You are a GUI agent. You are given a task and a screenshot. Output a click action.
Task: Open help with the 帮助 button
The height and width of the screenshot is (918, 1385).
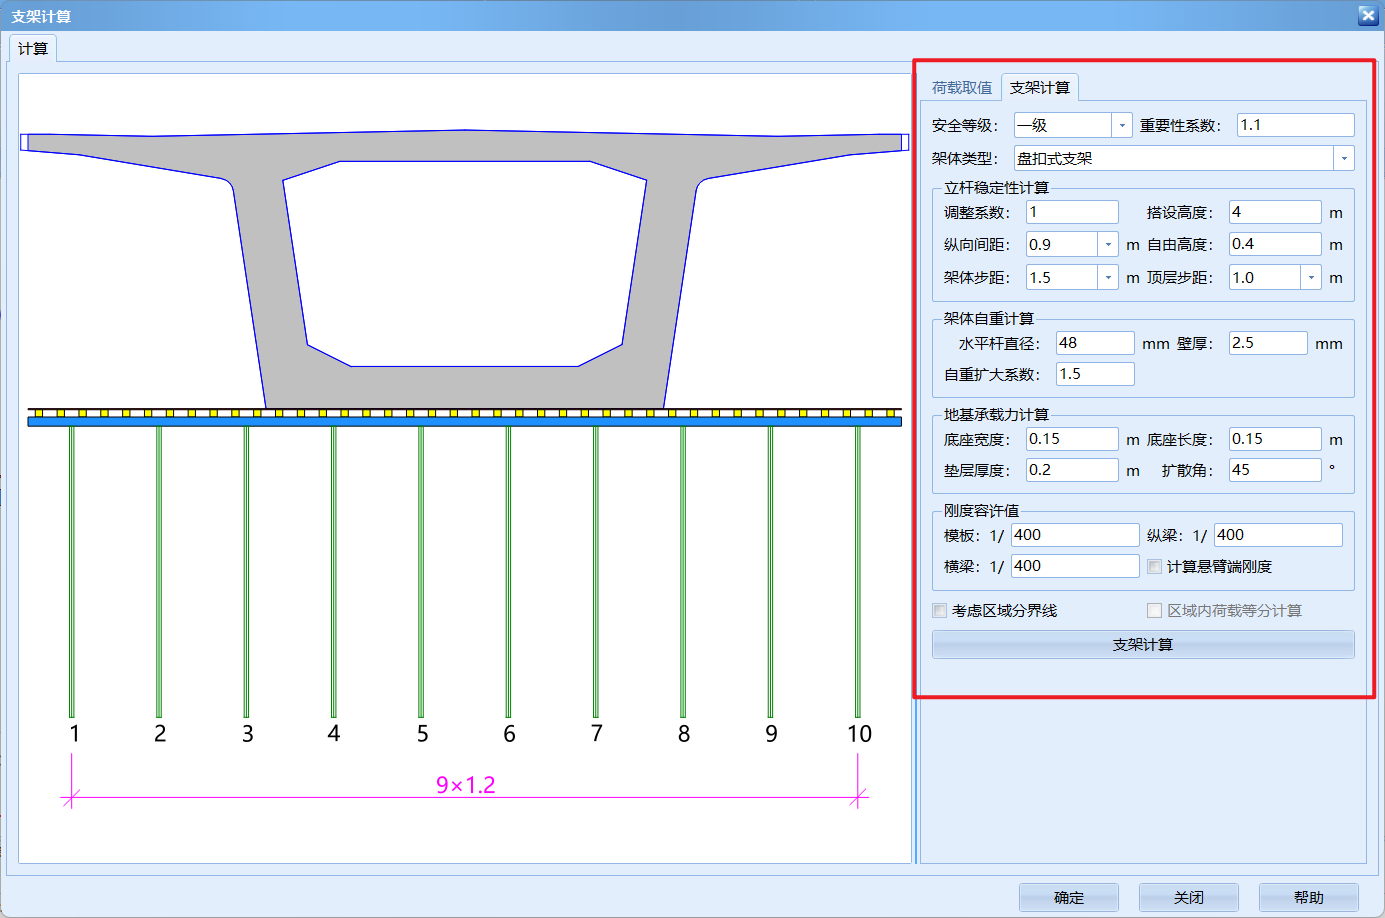[x=1308, y=897]
